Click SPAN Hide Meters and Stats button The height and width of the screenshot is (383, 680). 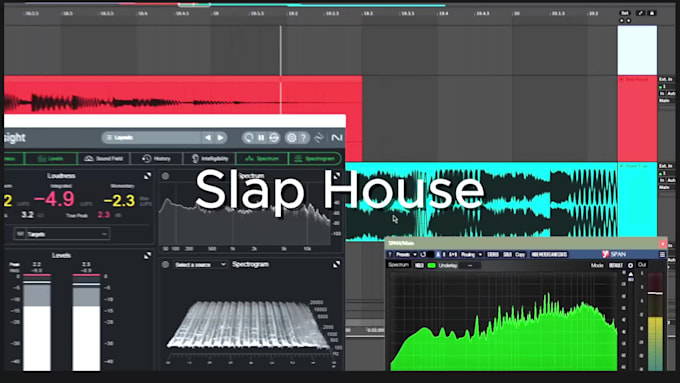pos(549,255)
